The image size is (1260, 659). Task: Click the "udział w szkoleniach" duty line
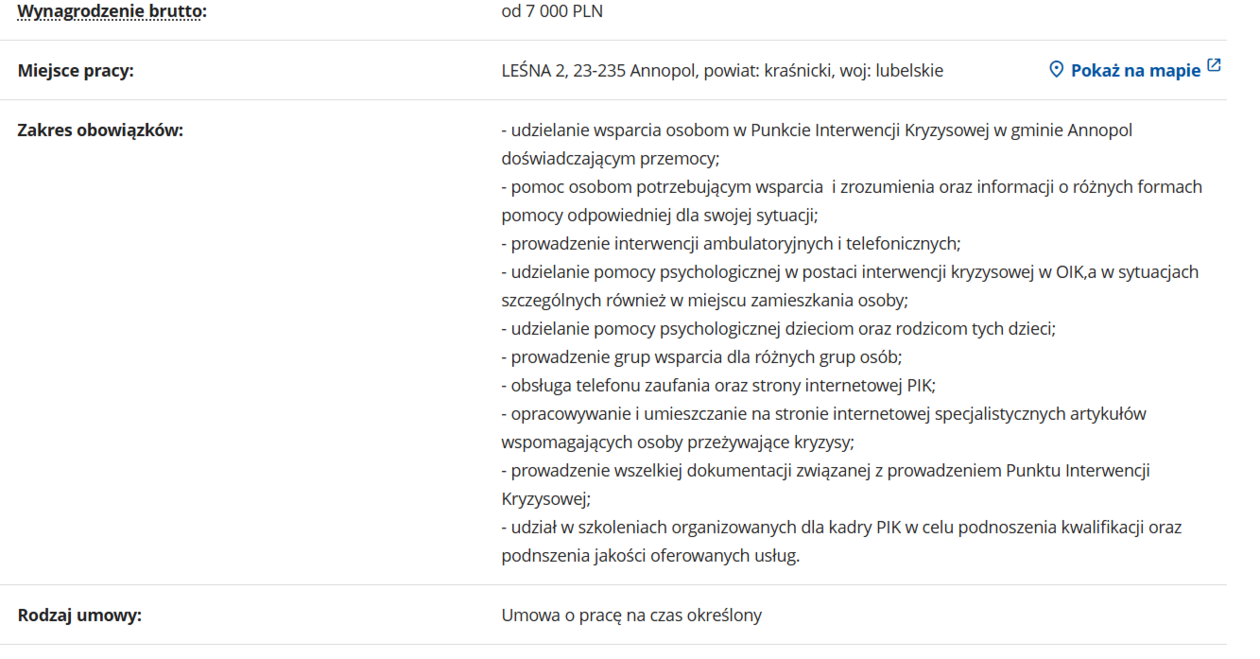840,527
